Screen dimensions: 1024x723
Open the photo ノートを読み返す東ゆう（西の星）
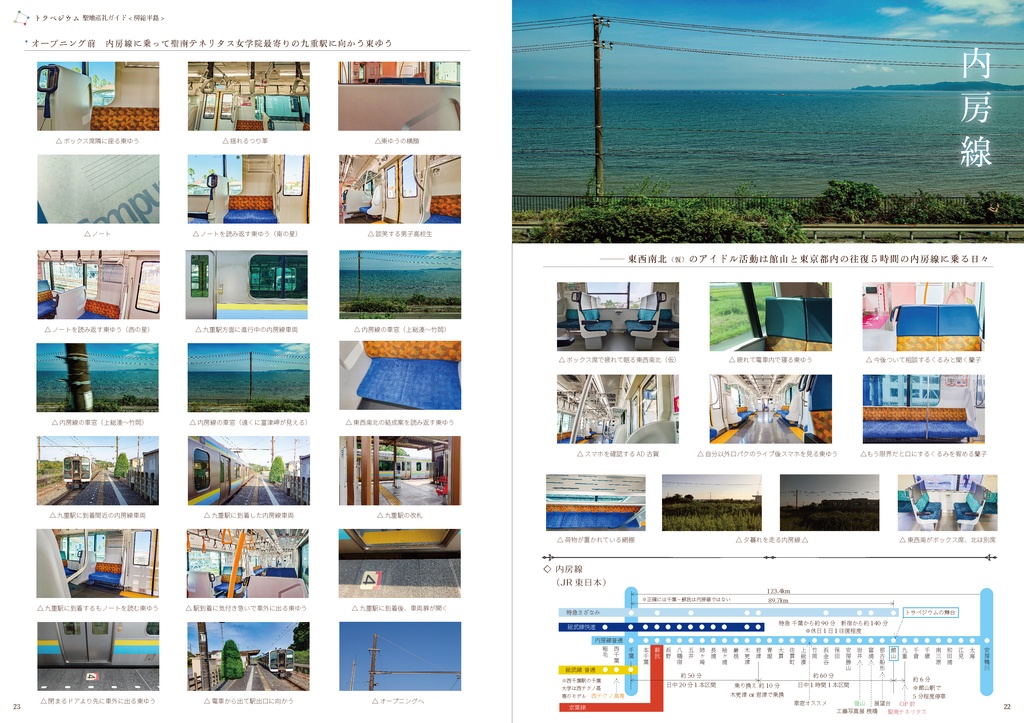pyautogui.click(x=98, y=284)
